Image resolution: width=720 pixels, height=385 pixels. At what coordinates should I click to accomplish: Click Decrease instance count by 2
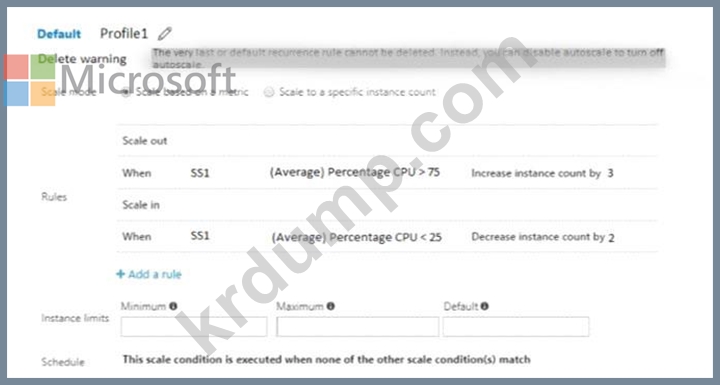coord(543,237)
